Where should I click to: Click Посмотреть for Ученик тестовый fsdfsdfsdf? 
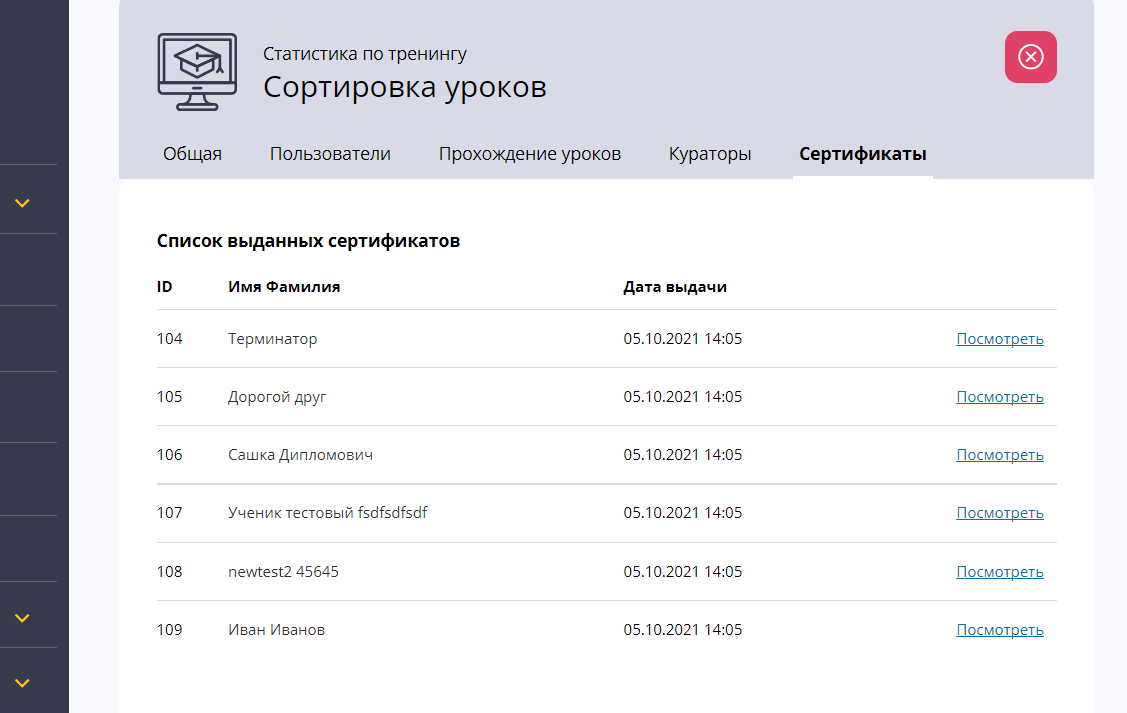[1000, 513]
